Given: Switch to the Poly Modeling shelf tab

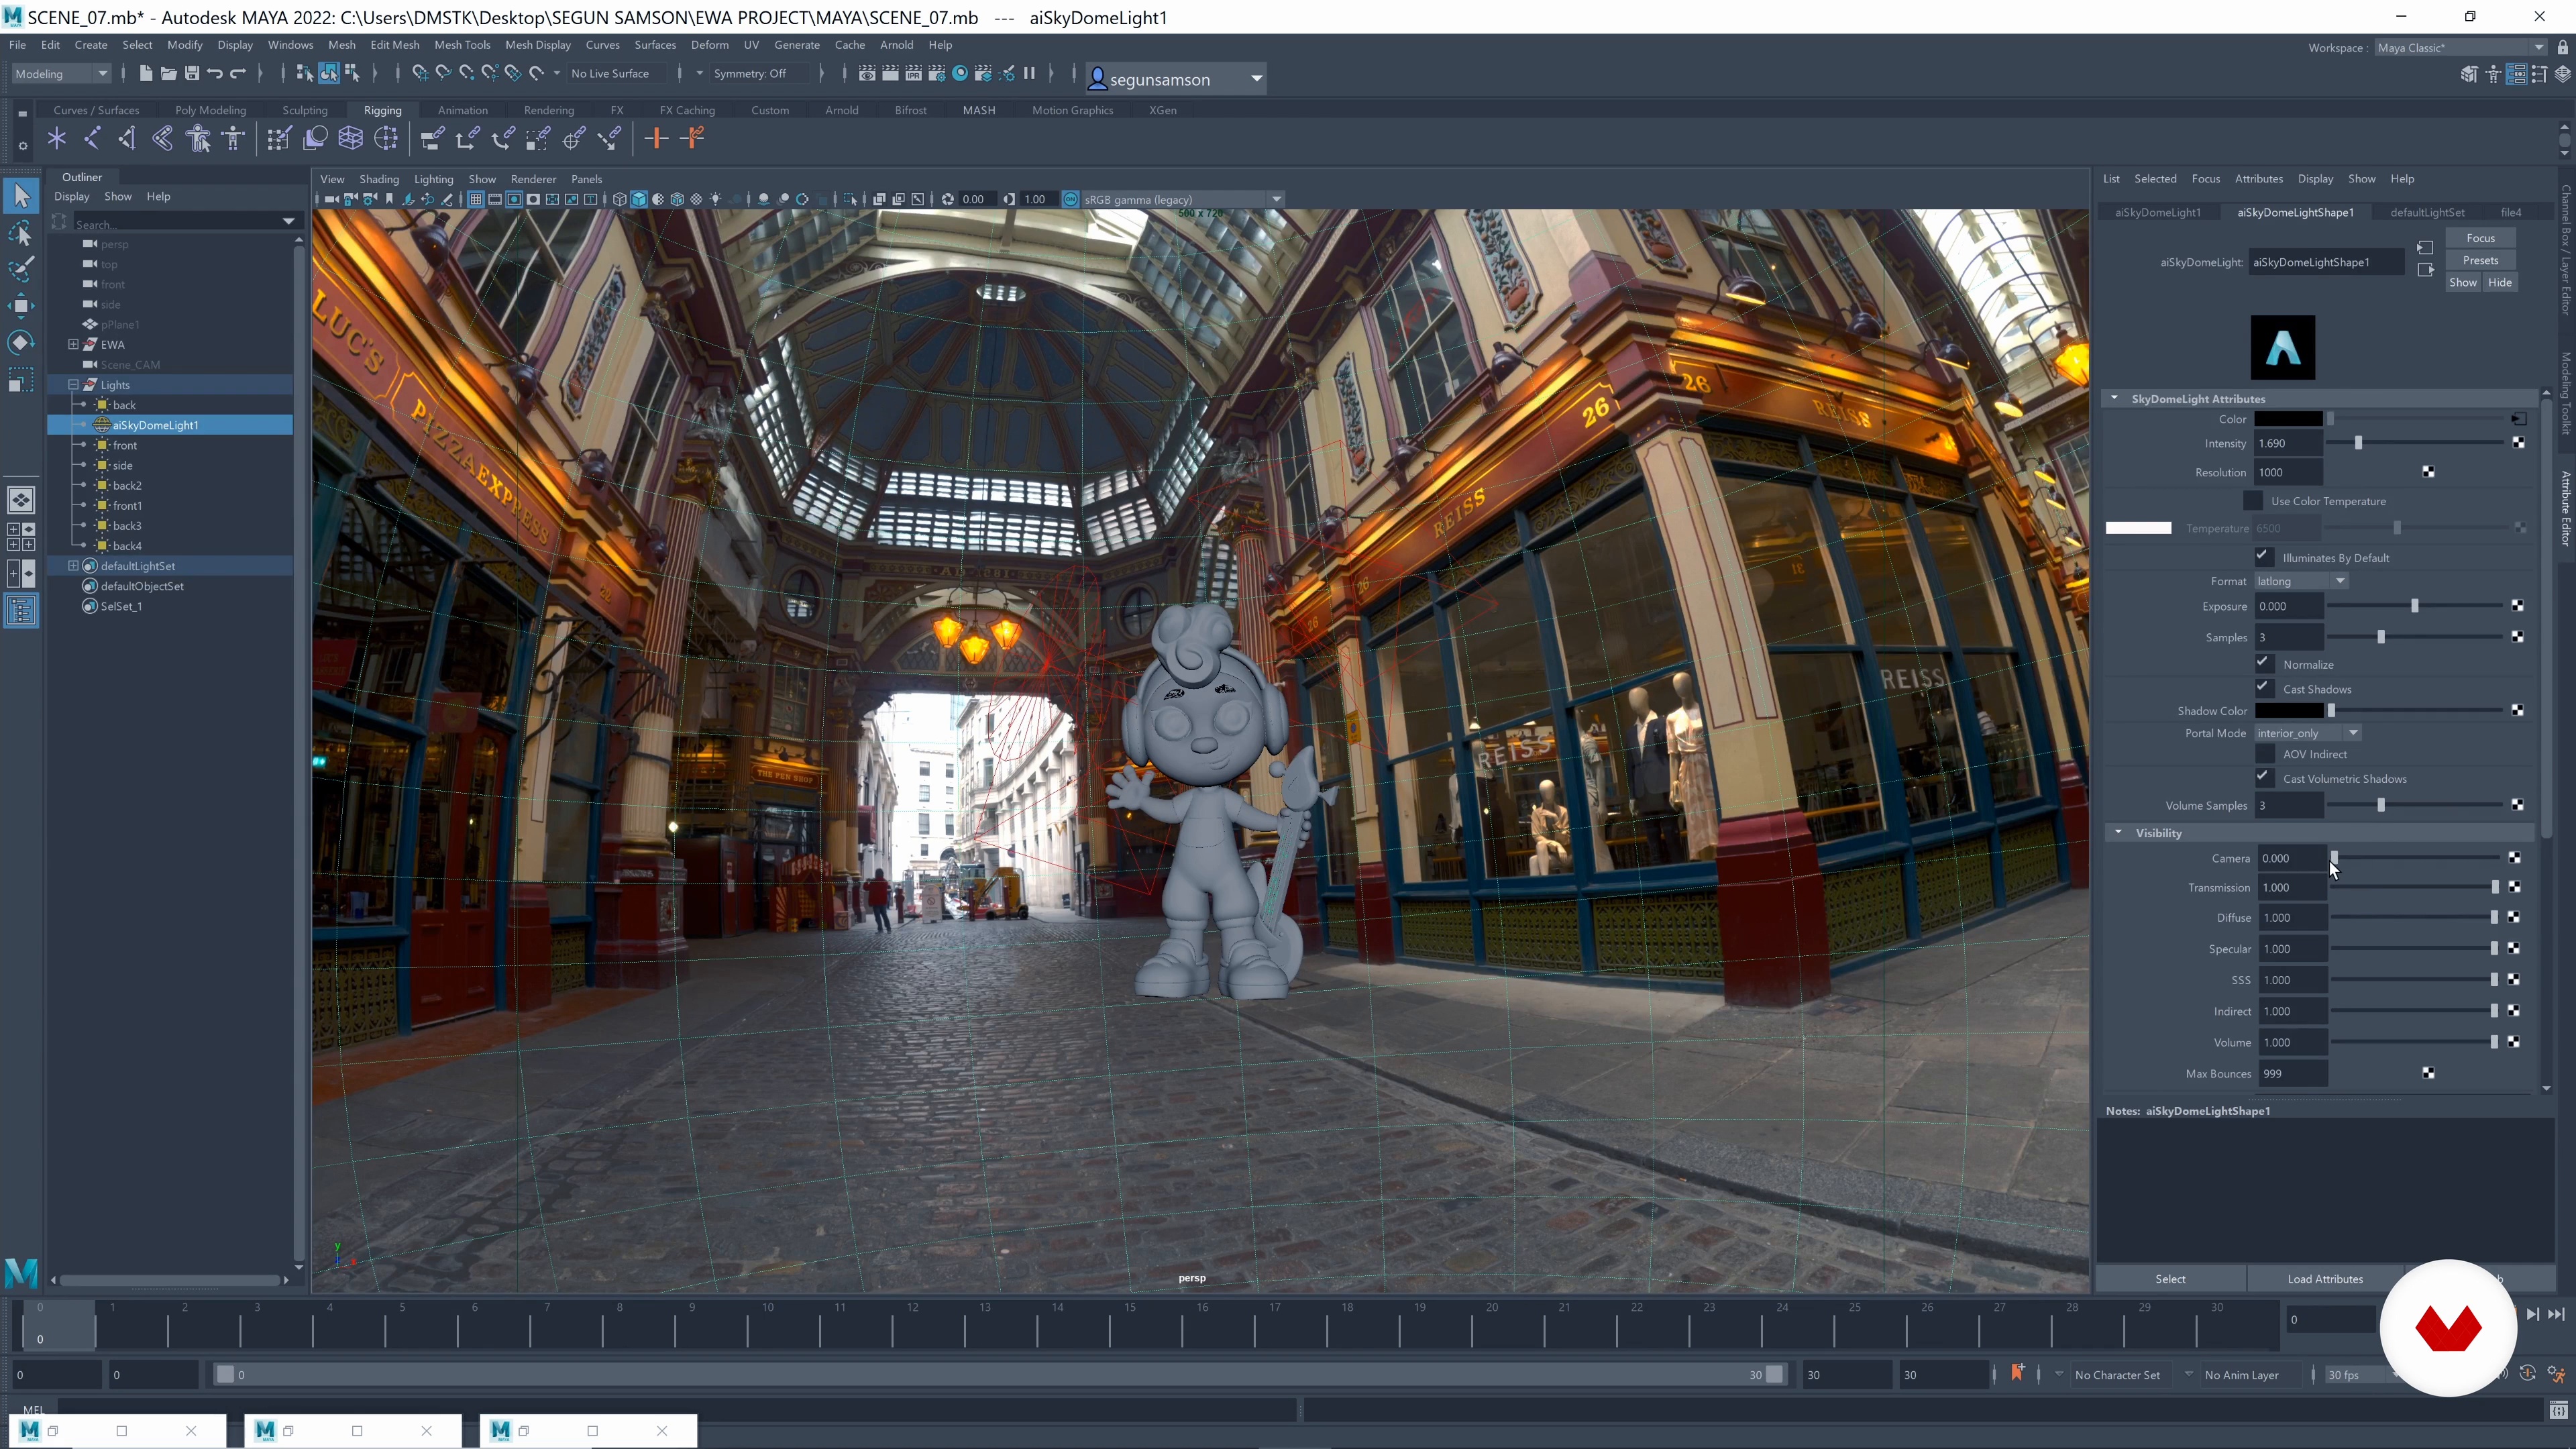Looking at the screenshot, I should point(210,110).
